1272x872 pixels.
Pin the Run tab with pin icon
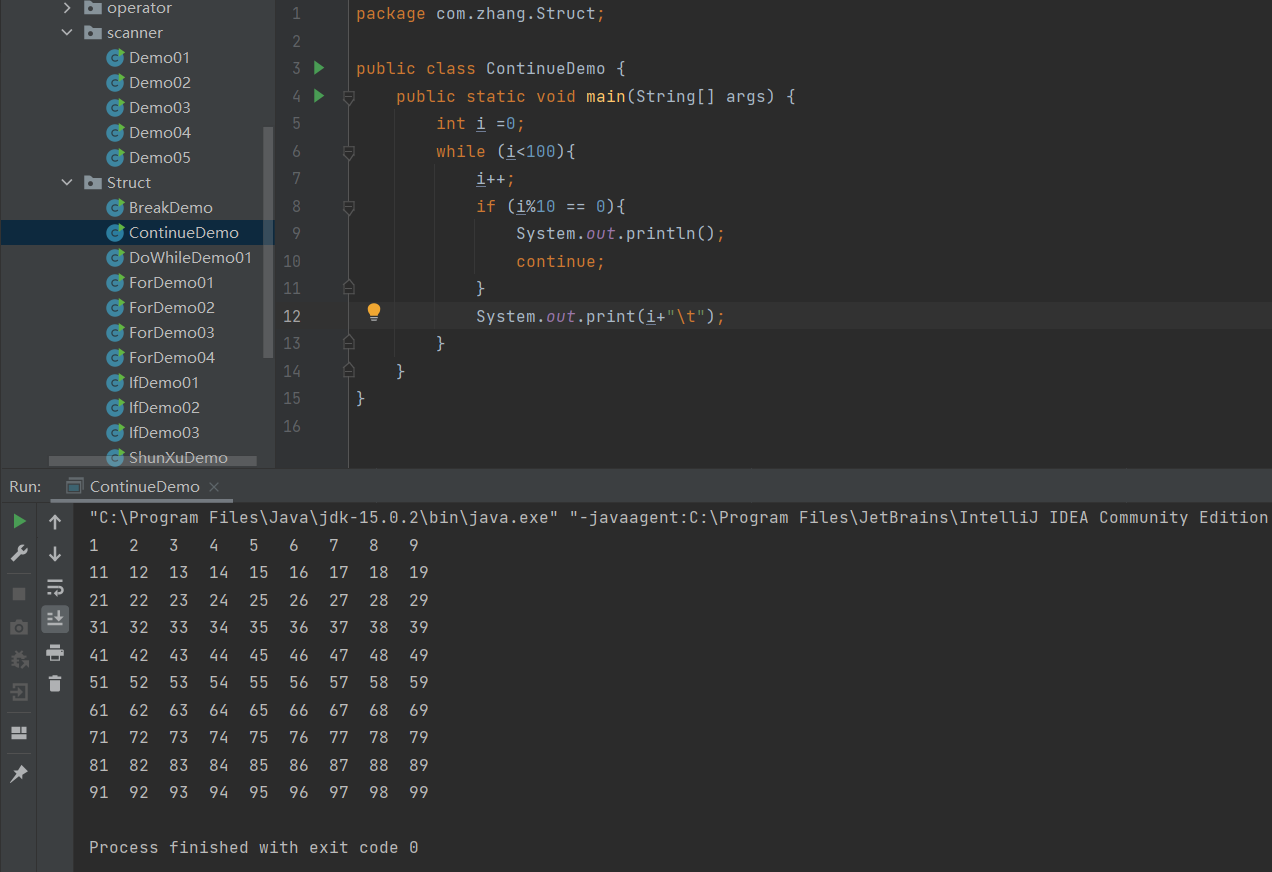click(19, 774)
